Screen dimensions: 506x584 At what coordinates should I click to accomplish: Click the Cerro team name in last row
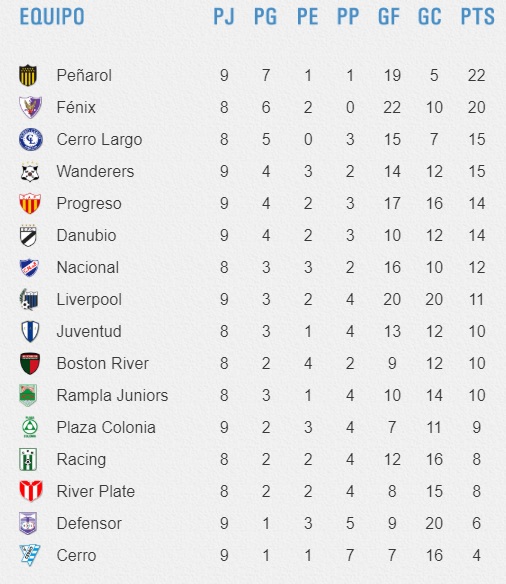click(x=76, y=556)
